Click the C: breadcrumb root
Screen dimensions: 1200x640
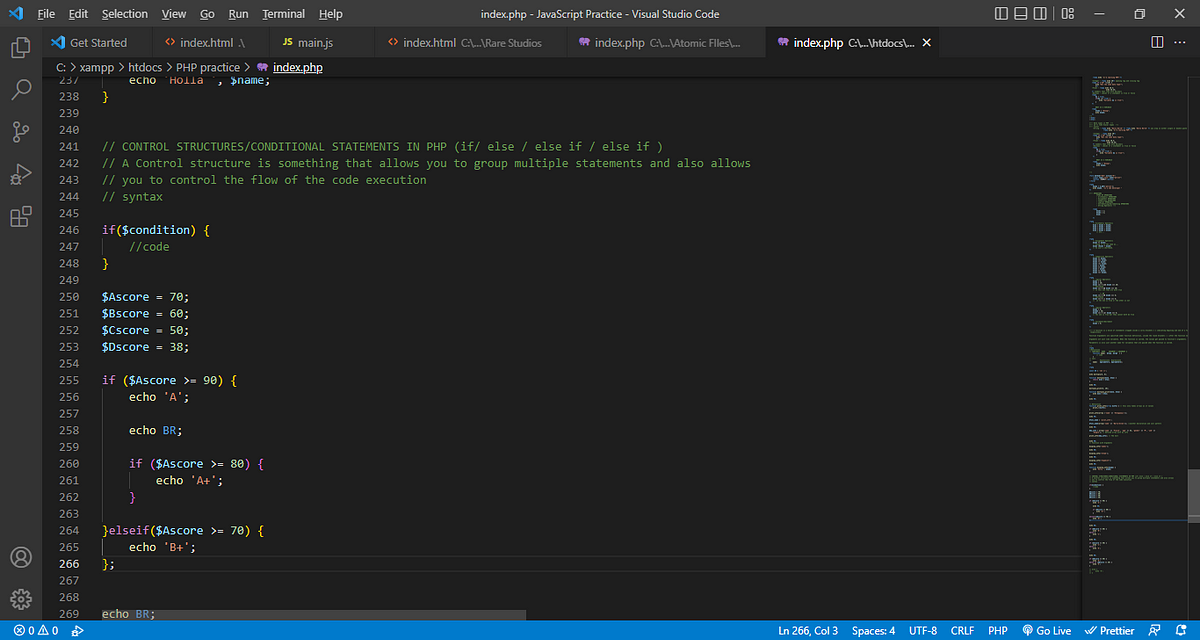pyautogui.click(x=60, y=67)
